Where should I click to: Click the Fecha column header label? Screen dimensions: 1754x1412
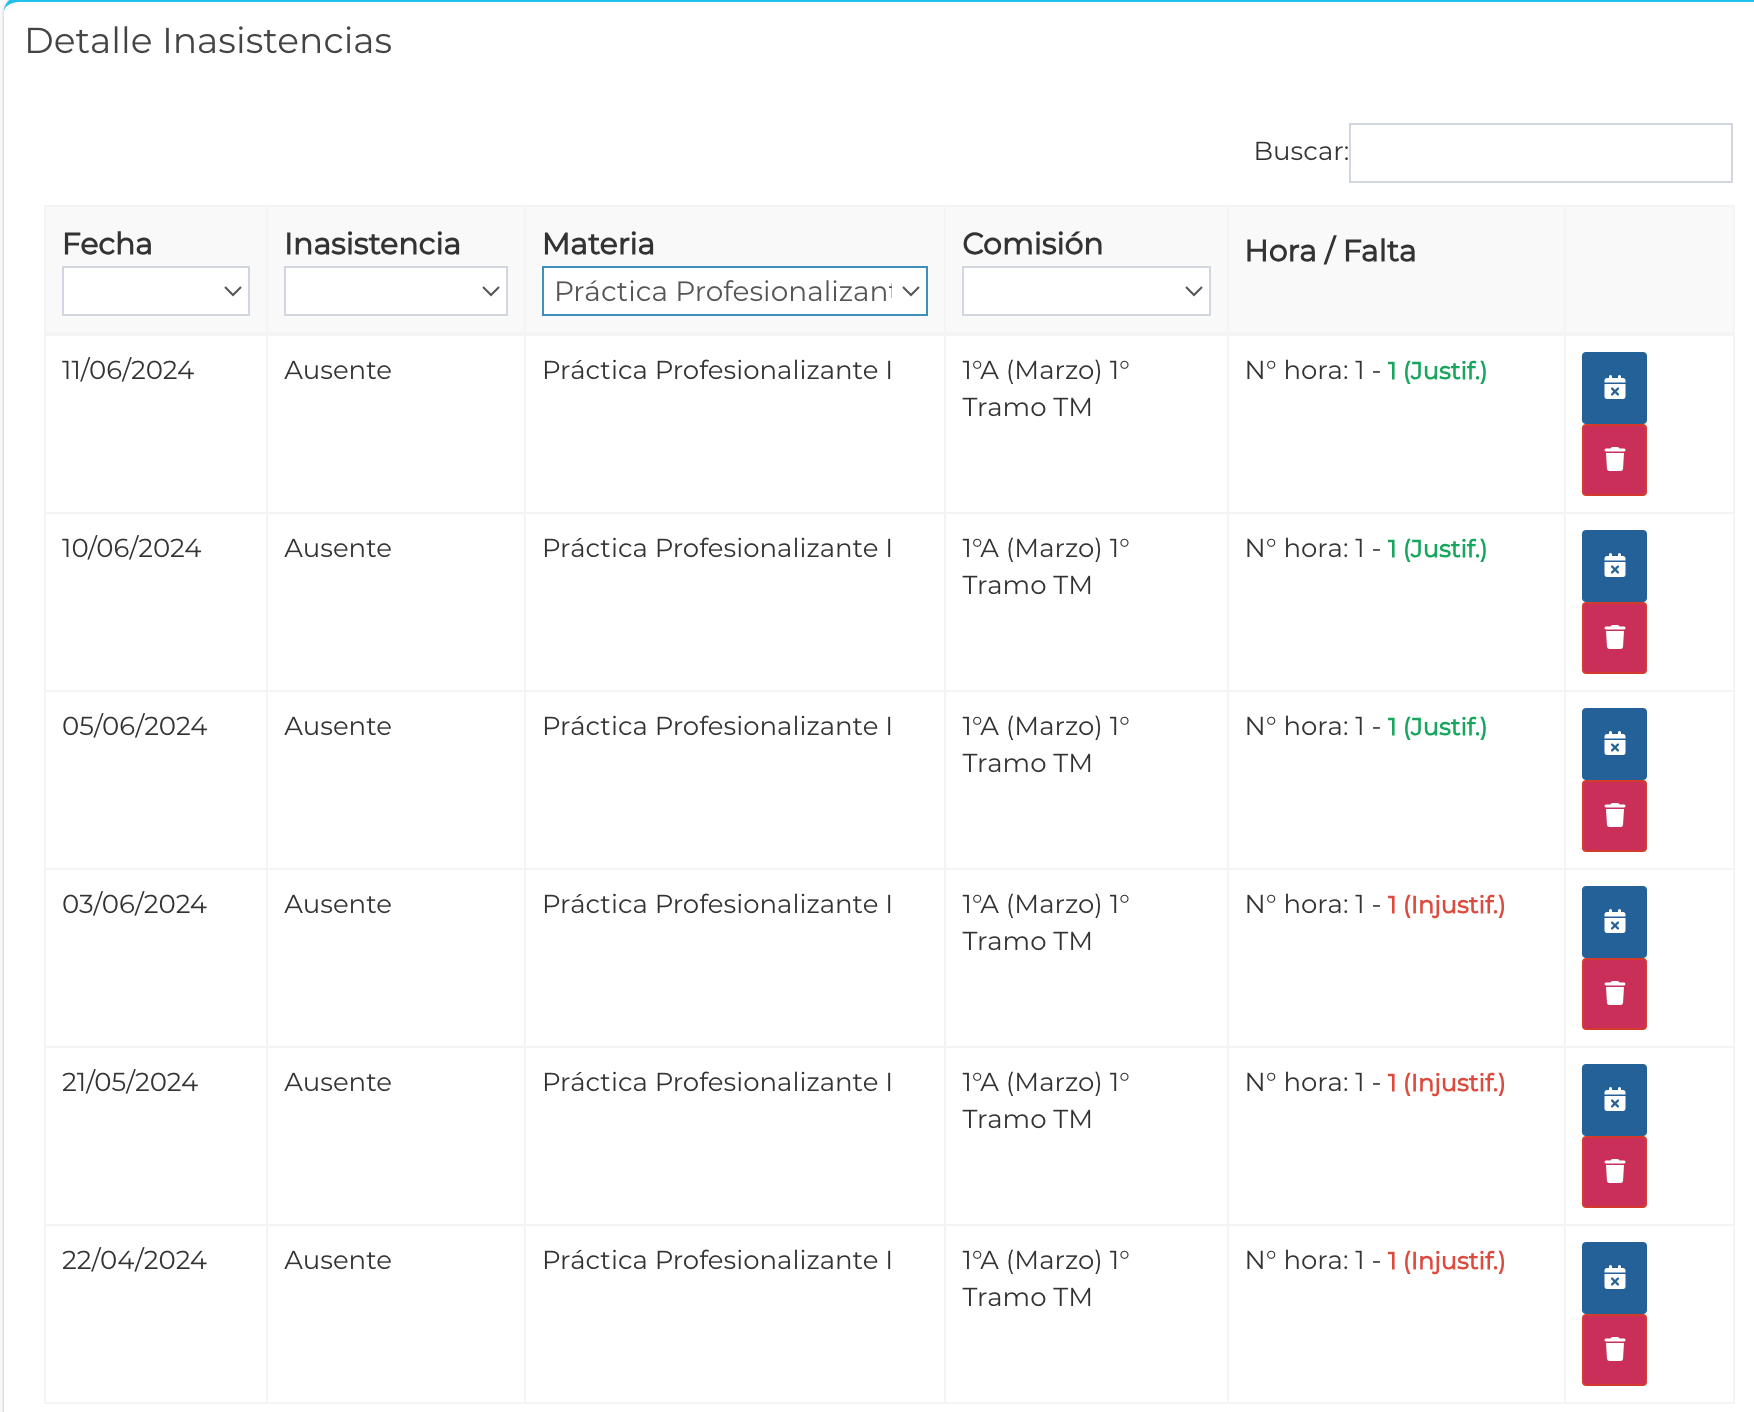pos(107,244)
